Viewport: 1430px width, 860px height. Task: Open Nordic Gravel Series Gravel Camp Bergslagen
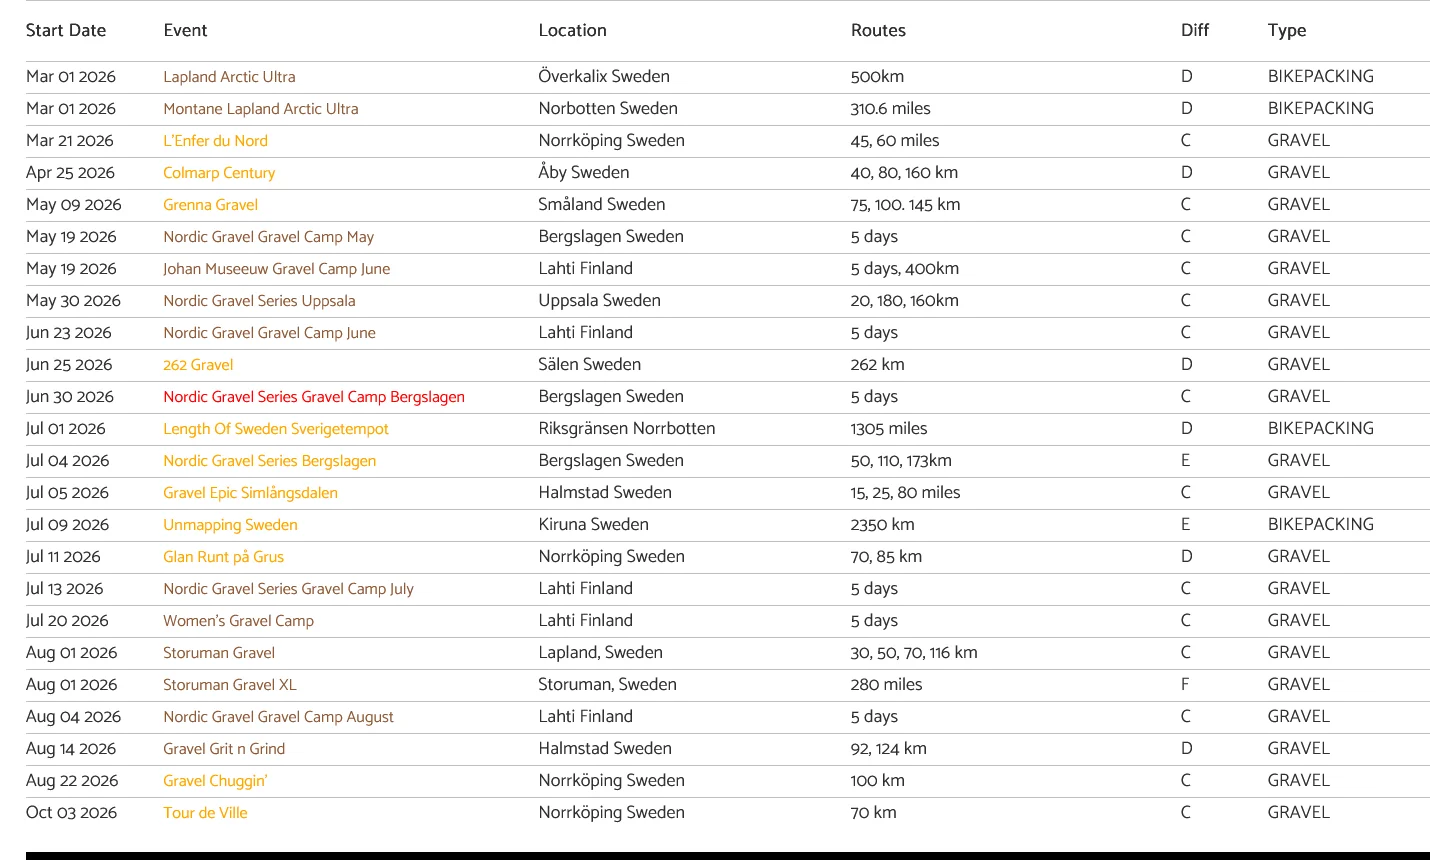pyautogui.click(x=314, y=397)
